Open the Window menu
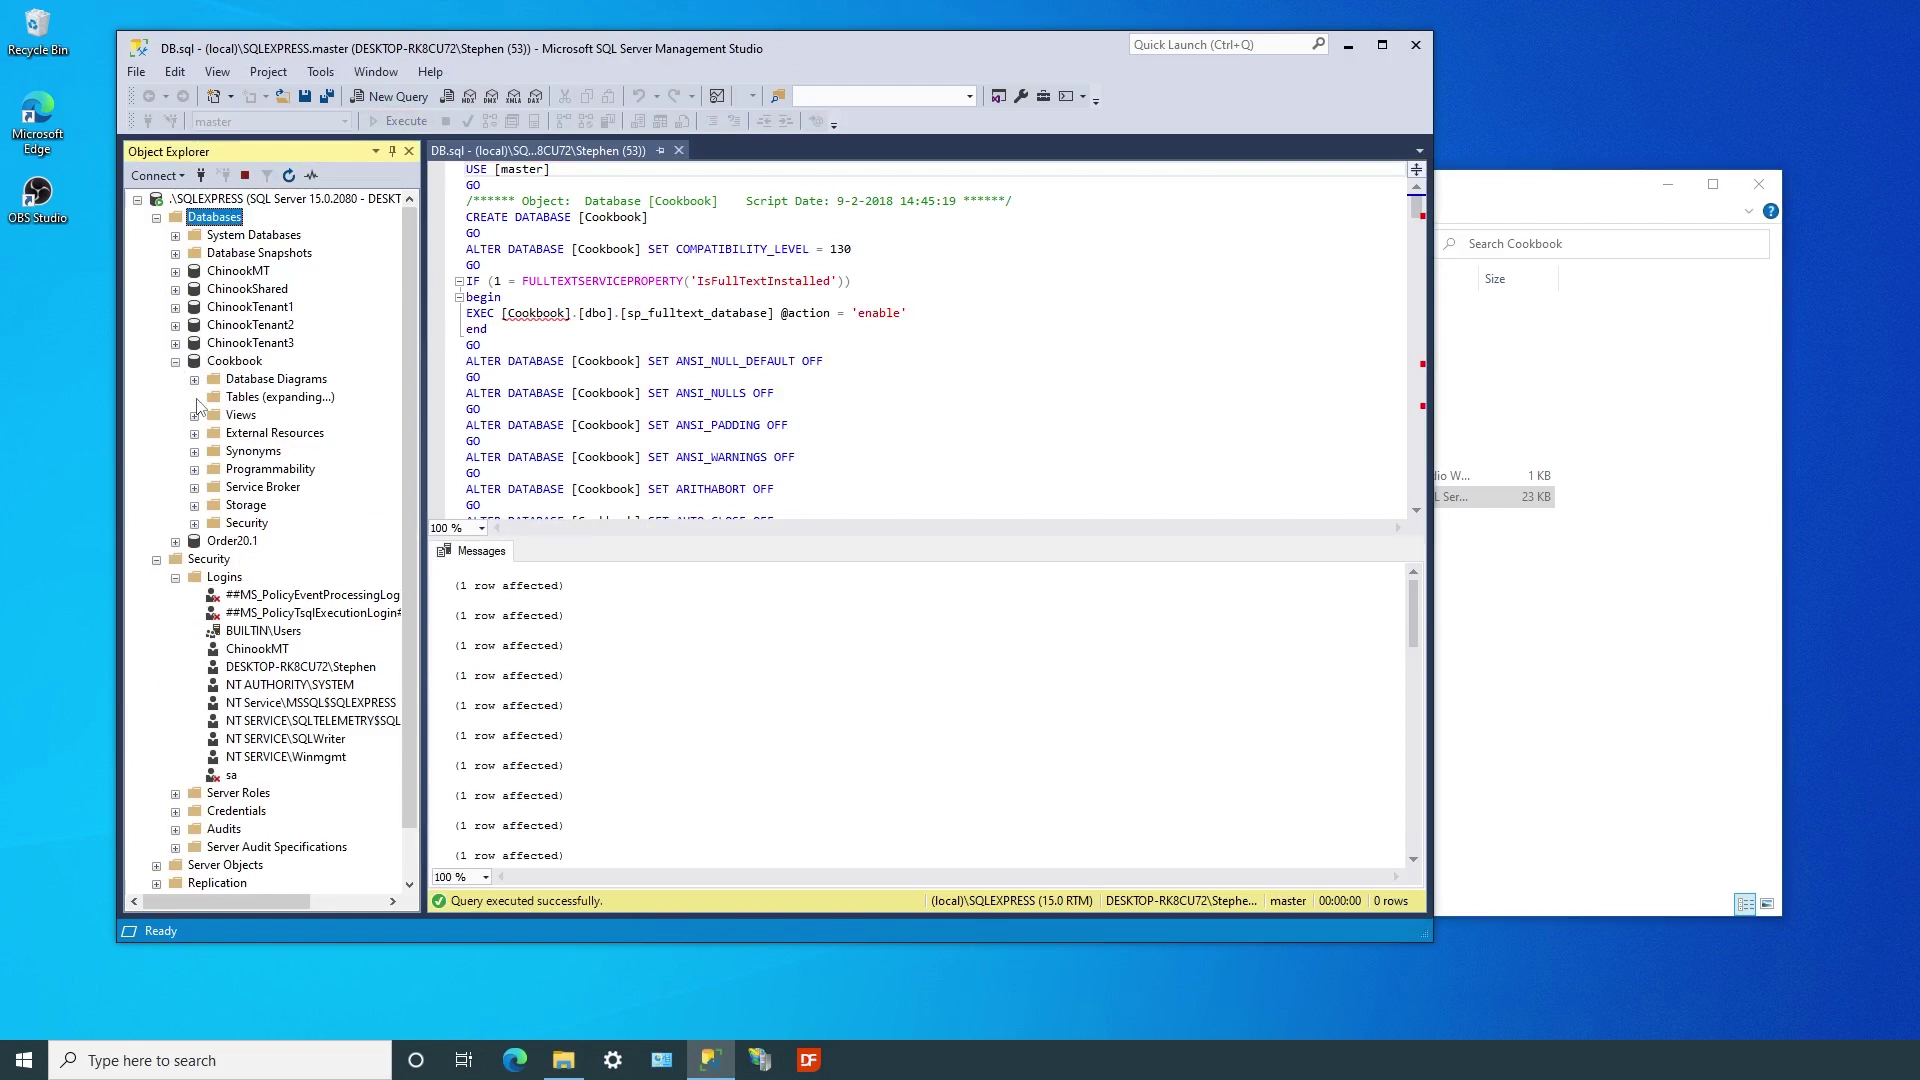The image size is (1920, 1080). pos(376,72)
